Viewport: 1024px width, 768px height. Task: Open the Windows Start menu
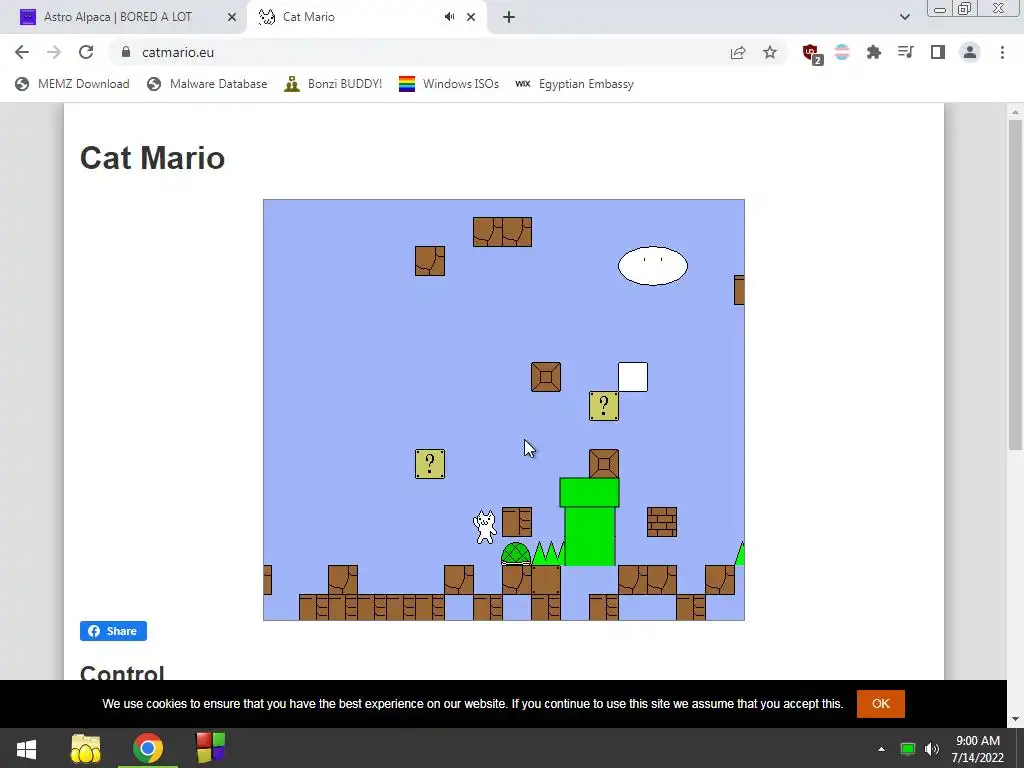tap(26, 748)
